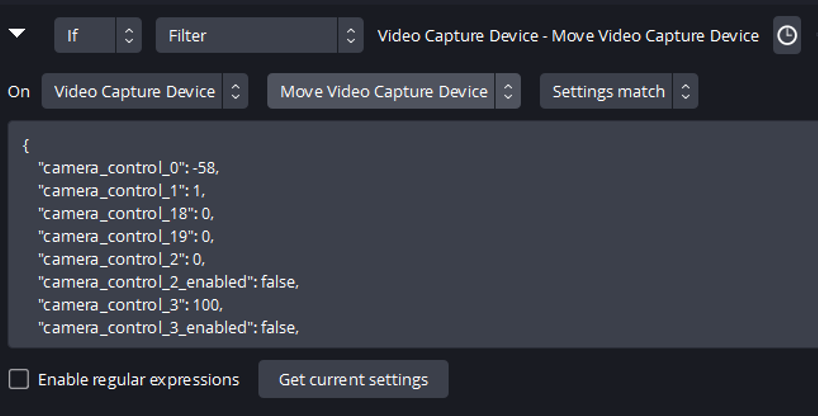This screenshot has height=416, width=818.
Task: Click the camera_control_18 settings line
Action: [126, 213]
